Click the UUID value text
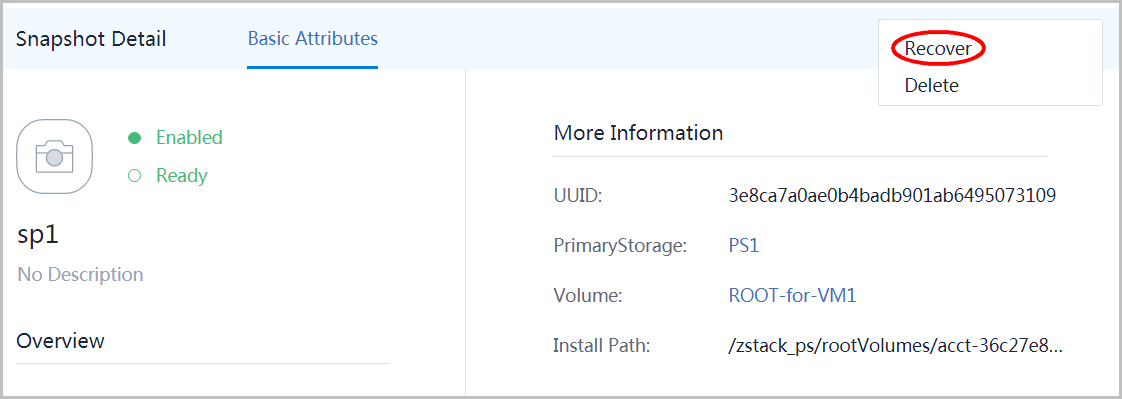This screenshot has height=399, width=1122. (892, 195)
